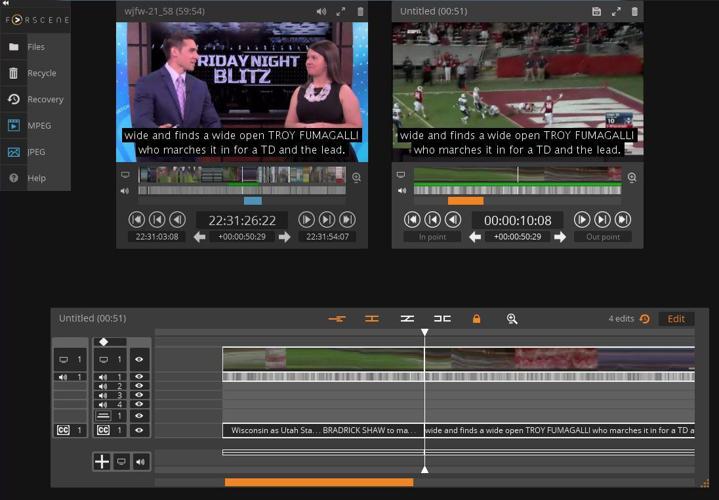
Task: Go to end in source viewer
Action: 347,220
